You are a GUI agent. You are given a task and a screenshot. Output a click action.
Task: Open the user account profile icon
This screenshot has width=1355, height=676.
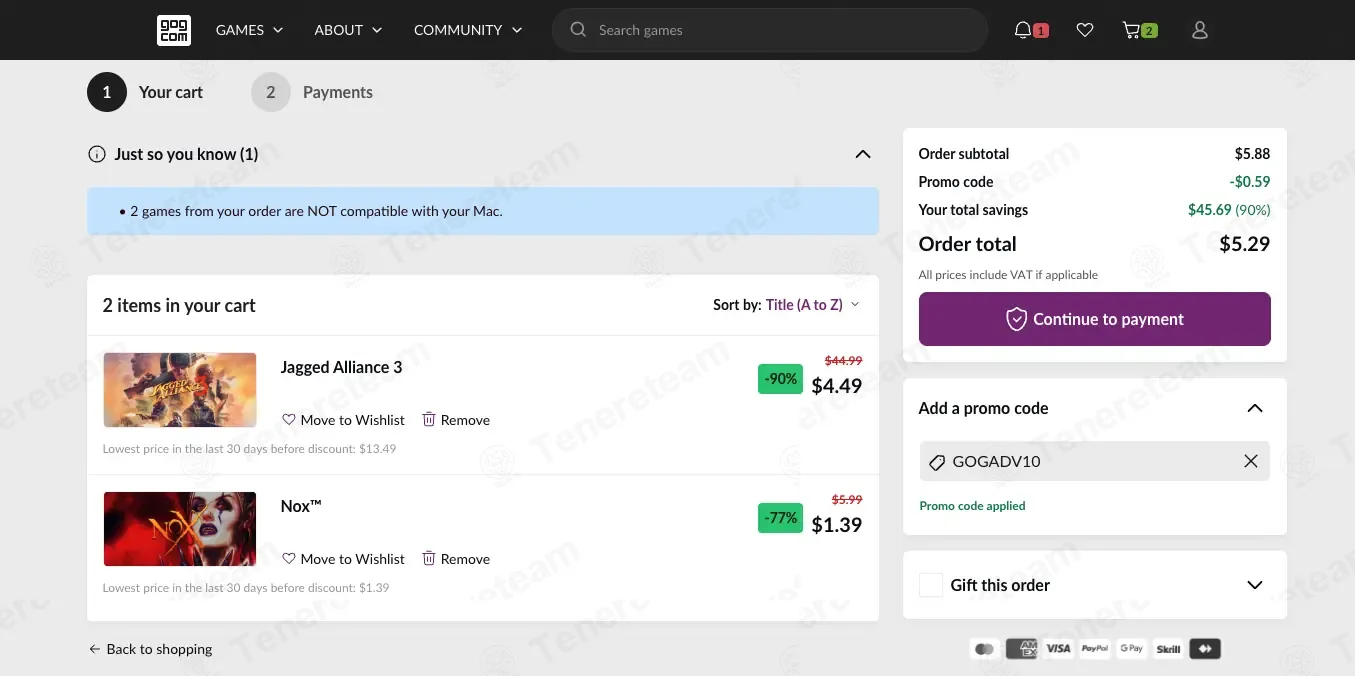pyautogui.click(x=1200, y=30)
